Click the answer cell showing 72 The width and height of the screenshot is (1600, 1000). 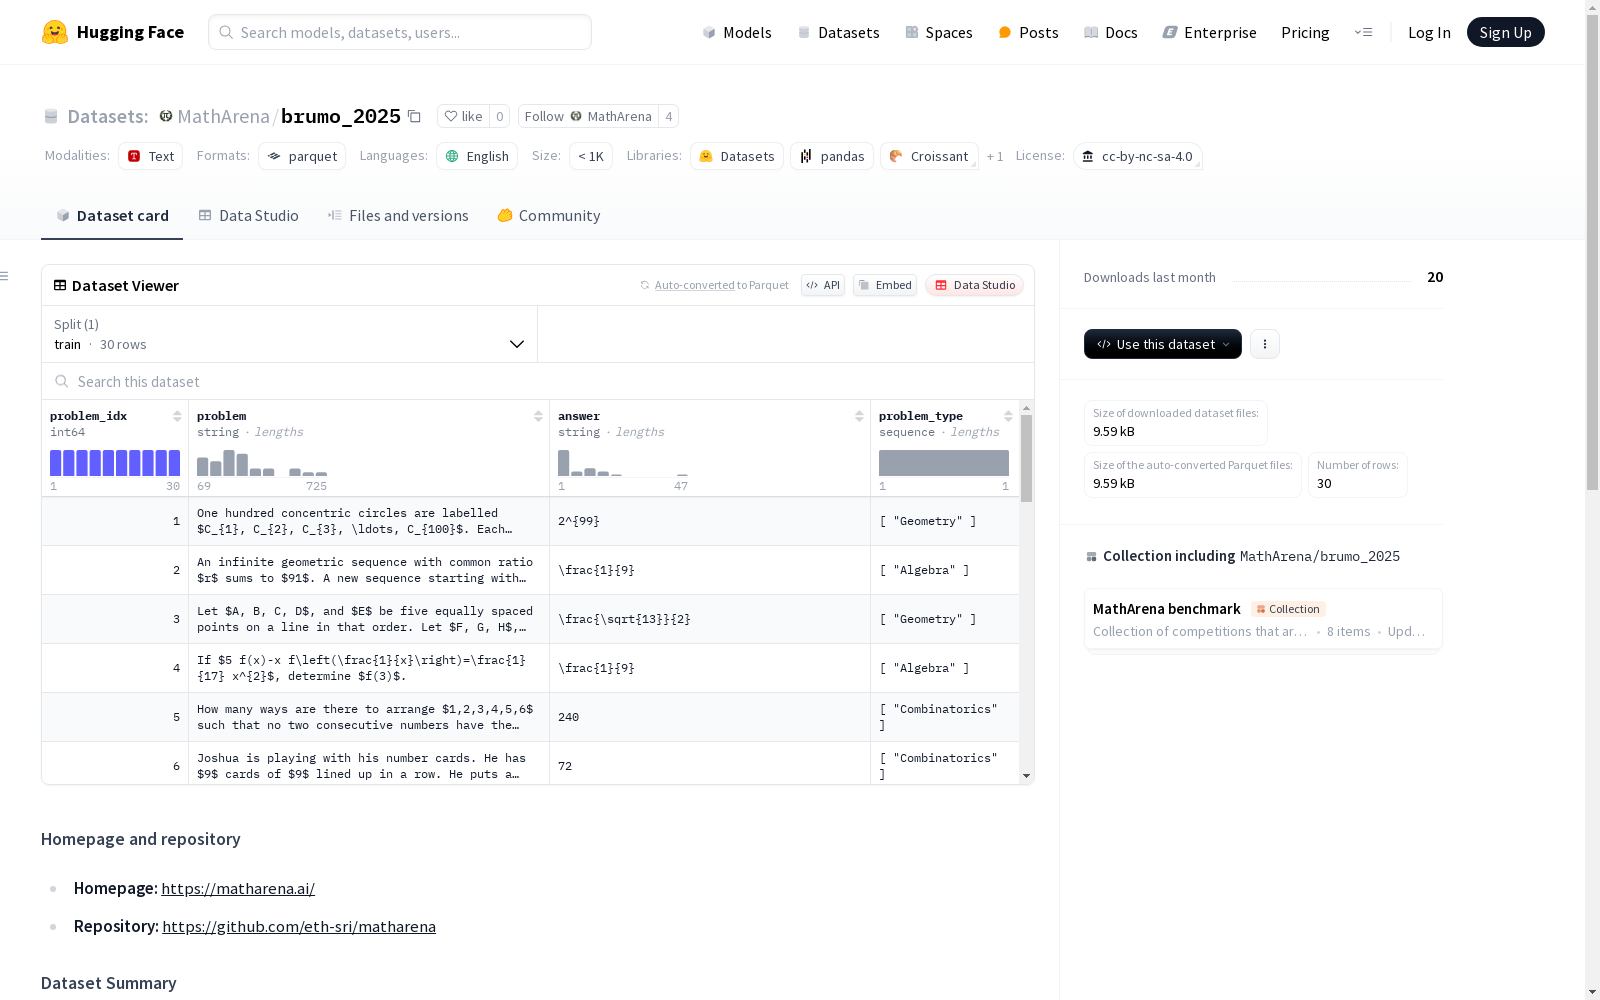[710, 765]
